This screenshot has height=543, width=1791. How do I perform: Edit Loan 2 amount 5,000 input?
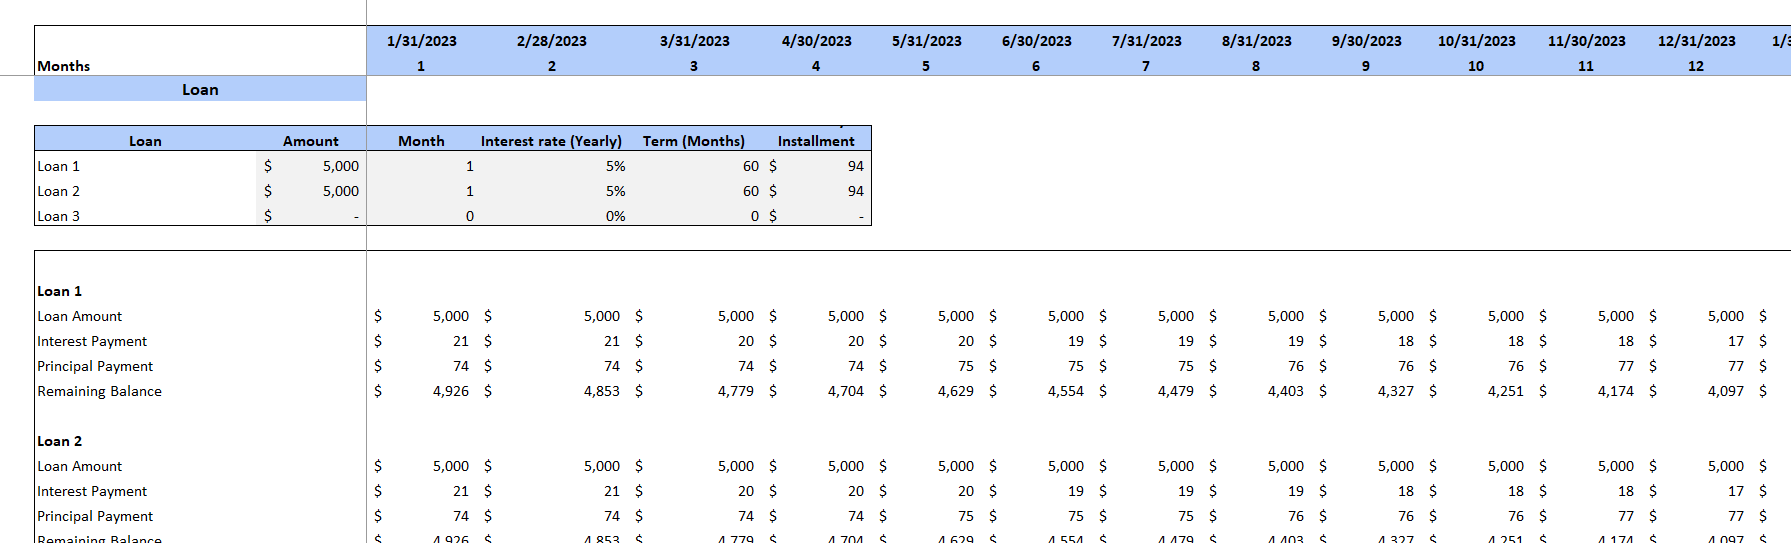[311, 191]
